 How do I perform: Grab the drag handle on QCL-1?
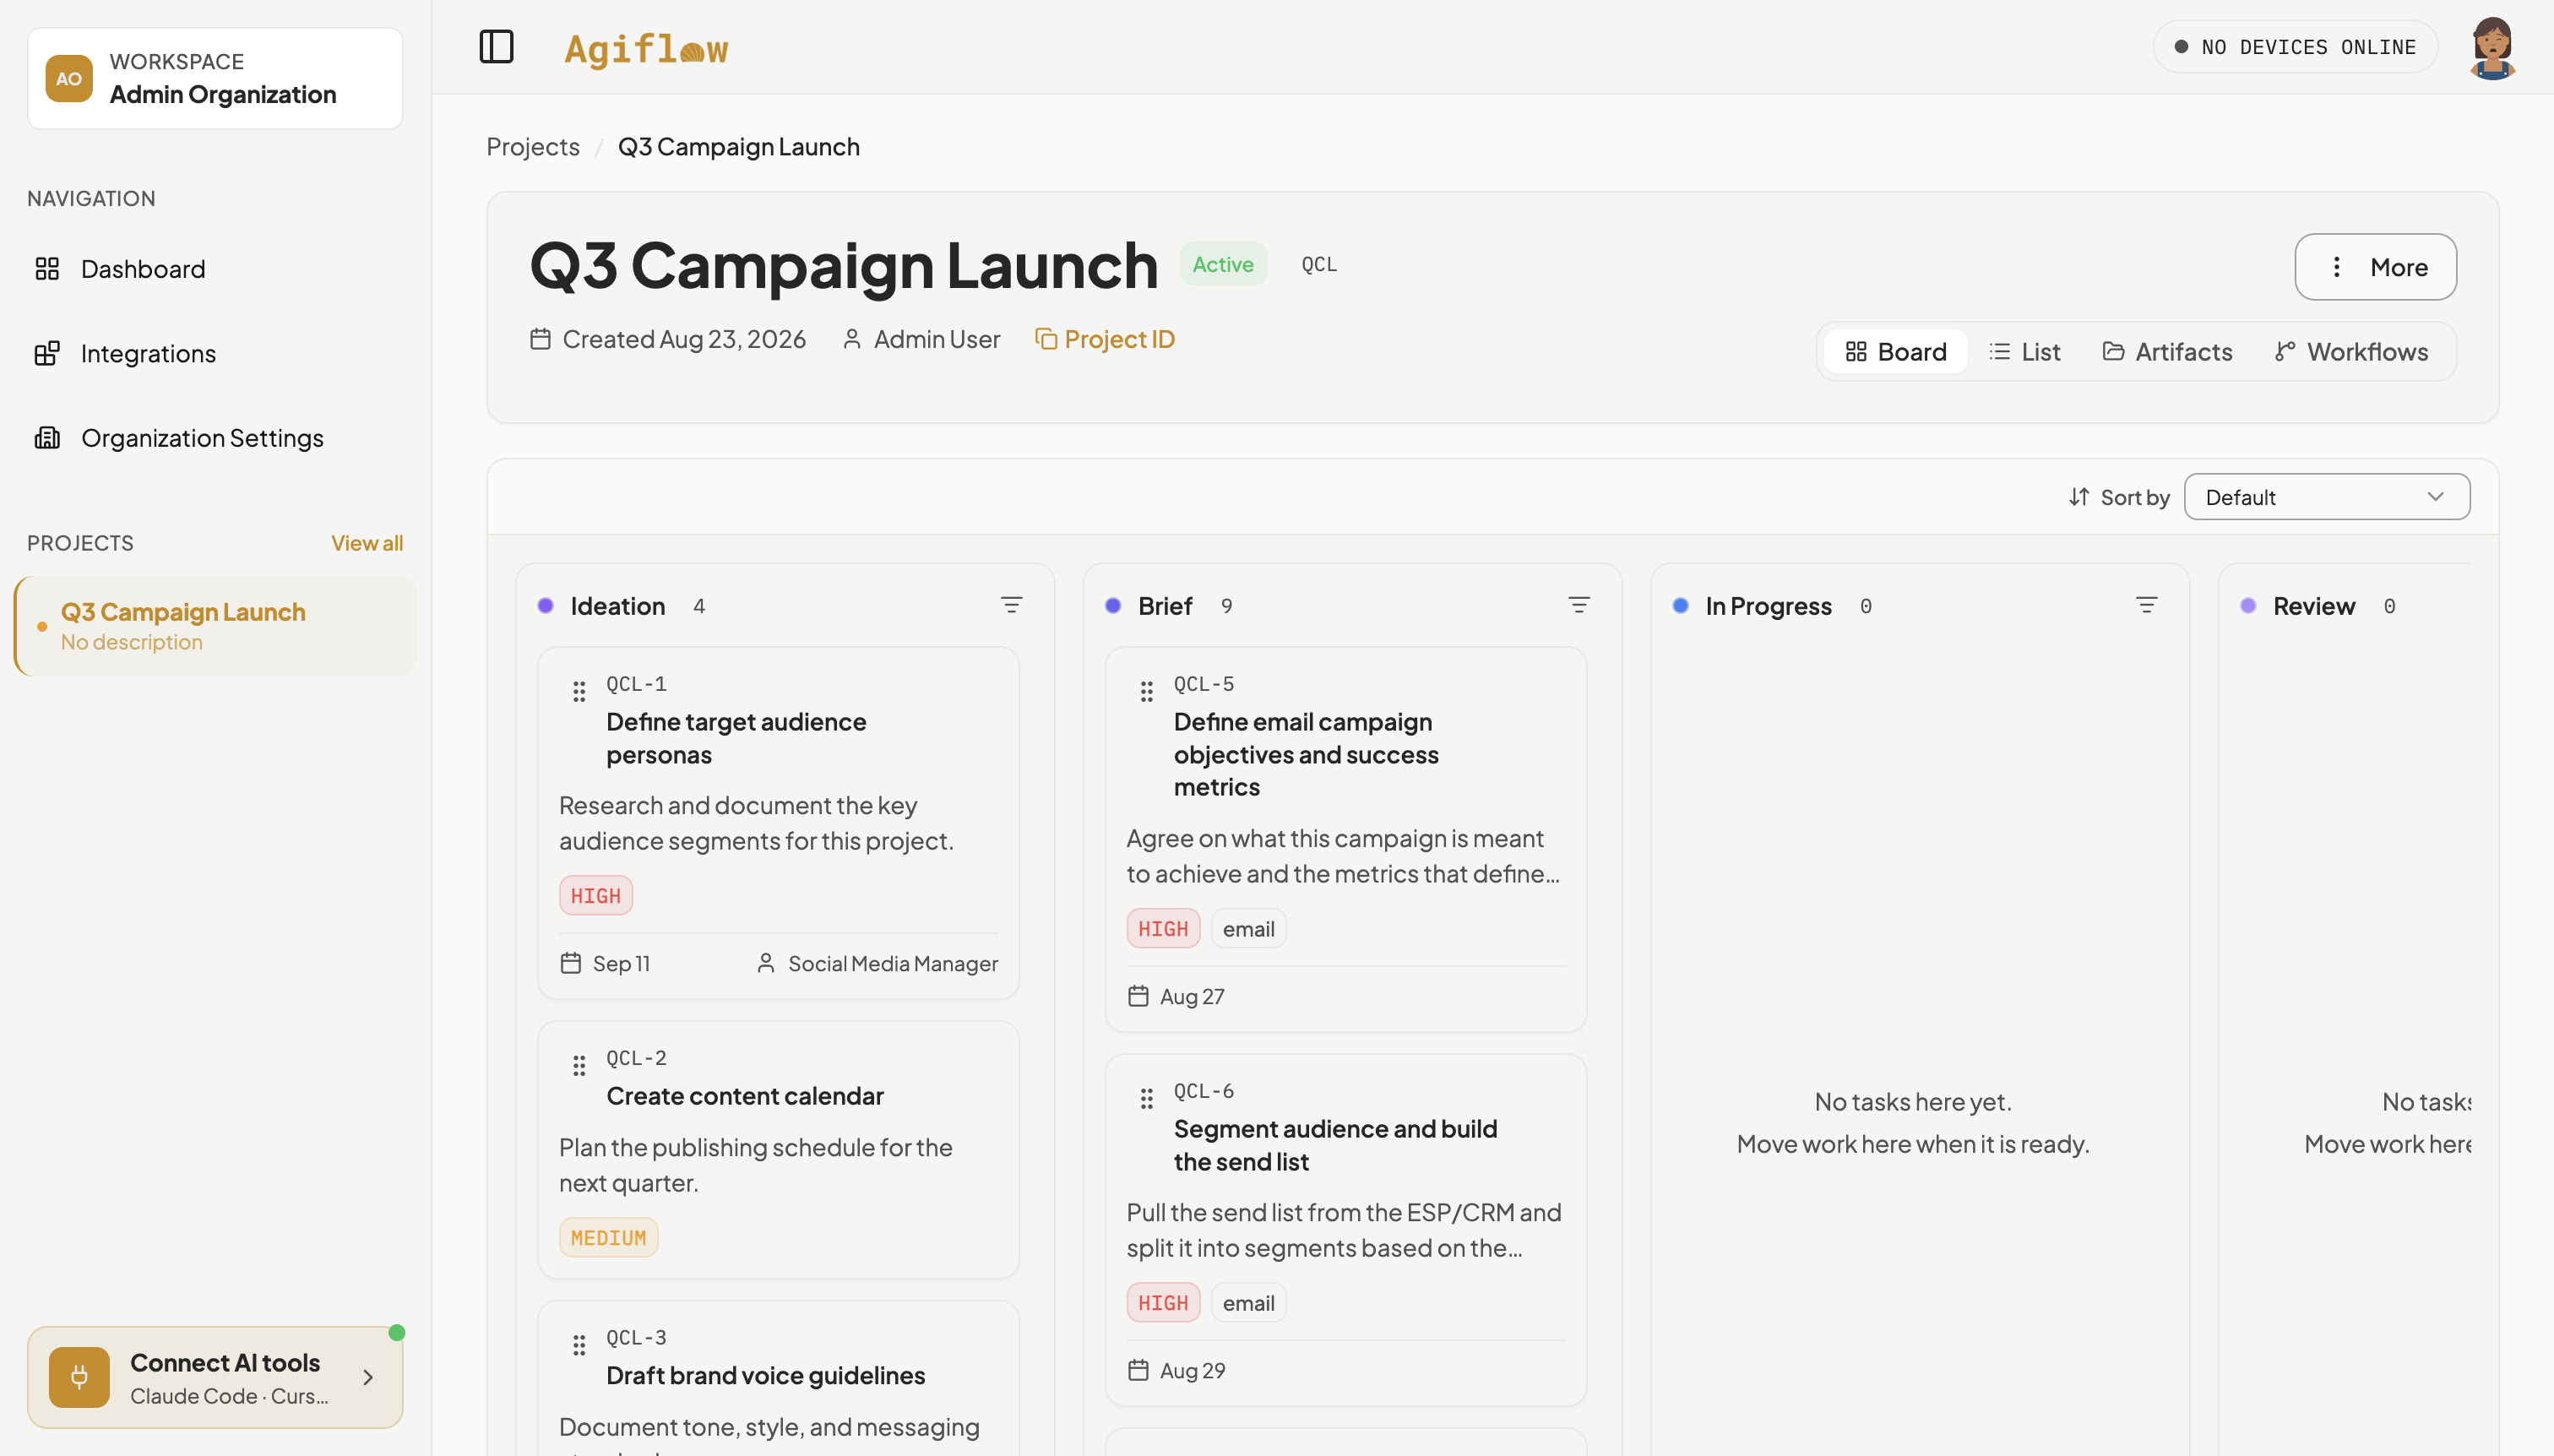tap(579, 691)
